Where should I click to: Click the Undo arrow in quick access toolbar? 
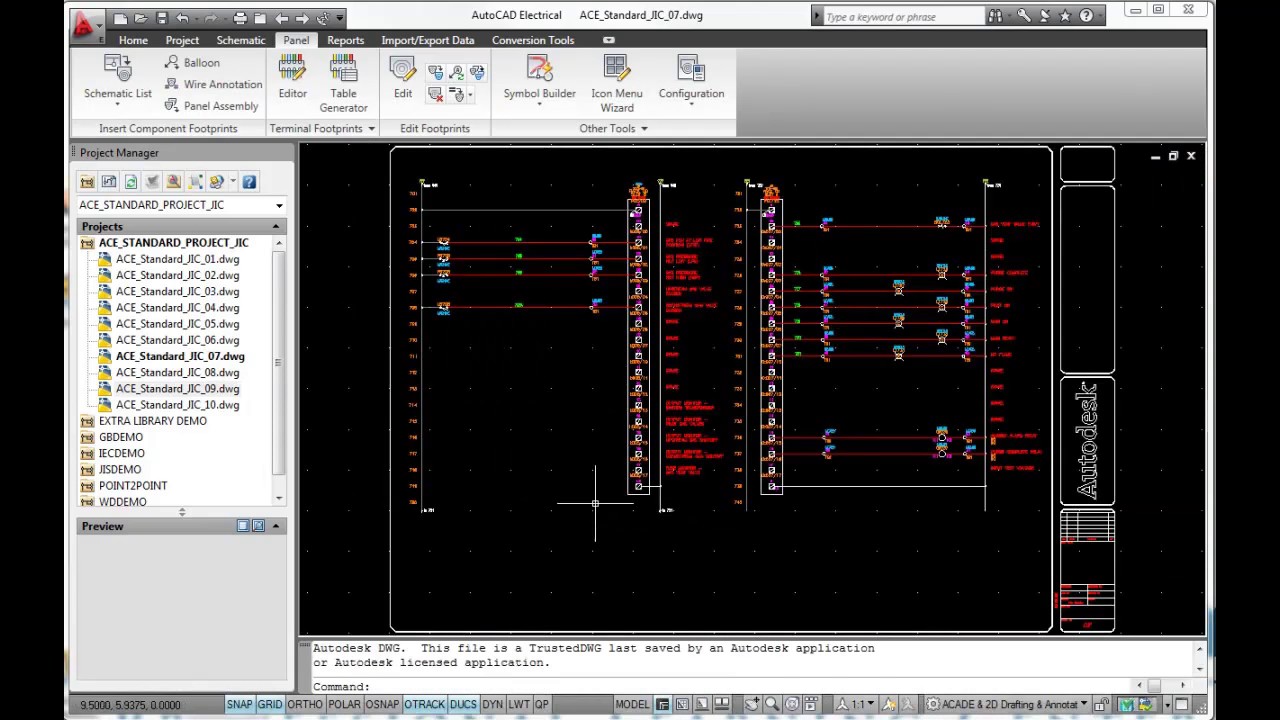[182, 18]
